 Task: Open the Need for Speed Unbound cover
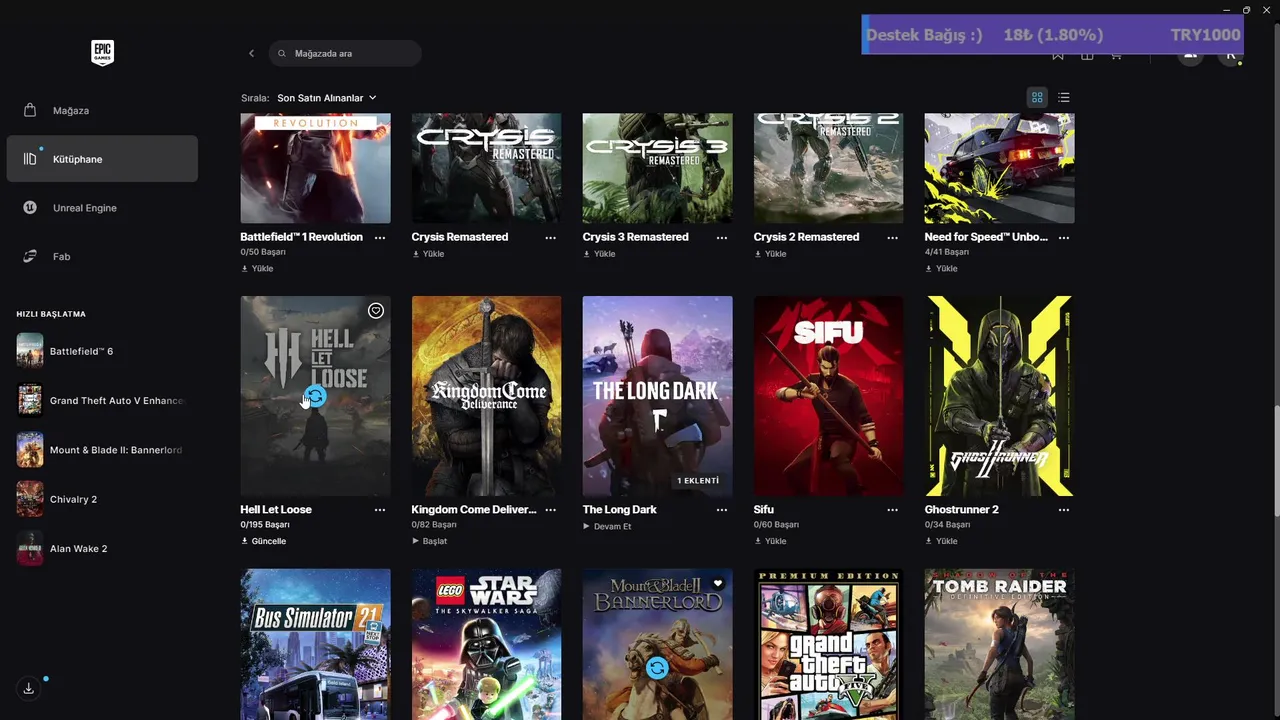(x=999, y=168)
